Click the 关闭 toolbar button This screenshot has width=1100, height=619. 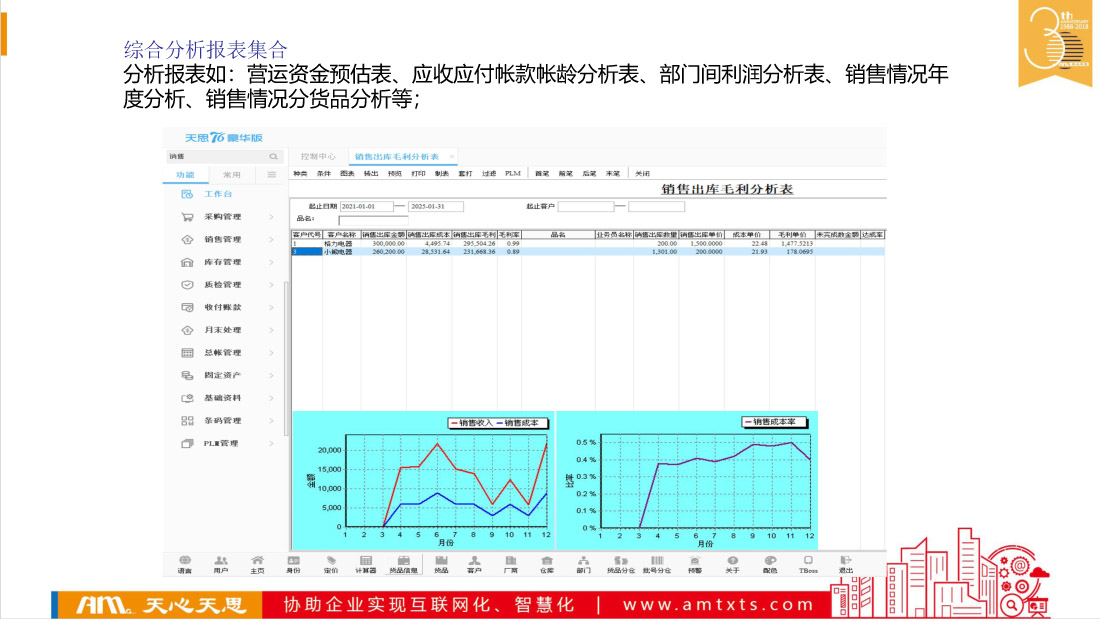(x=642, y=173)
